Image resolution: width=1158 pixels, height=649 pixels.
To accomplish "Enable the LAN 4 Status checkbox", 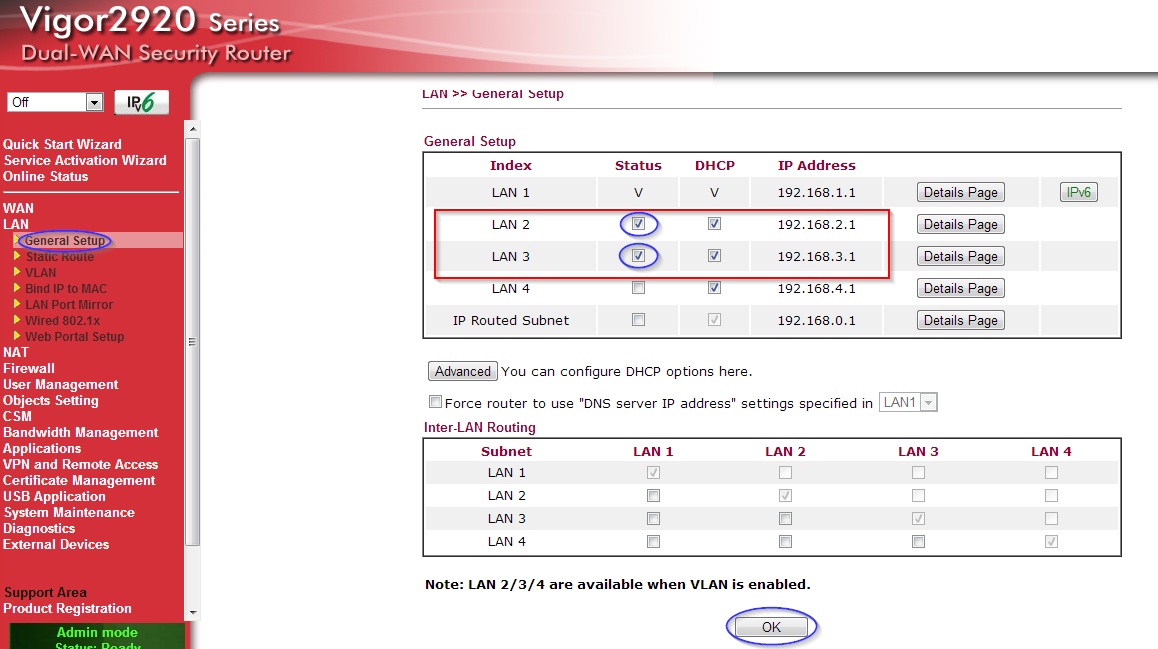I will (638, 288).
